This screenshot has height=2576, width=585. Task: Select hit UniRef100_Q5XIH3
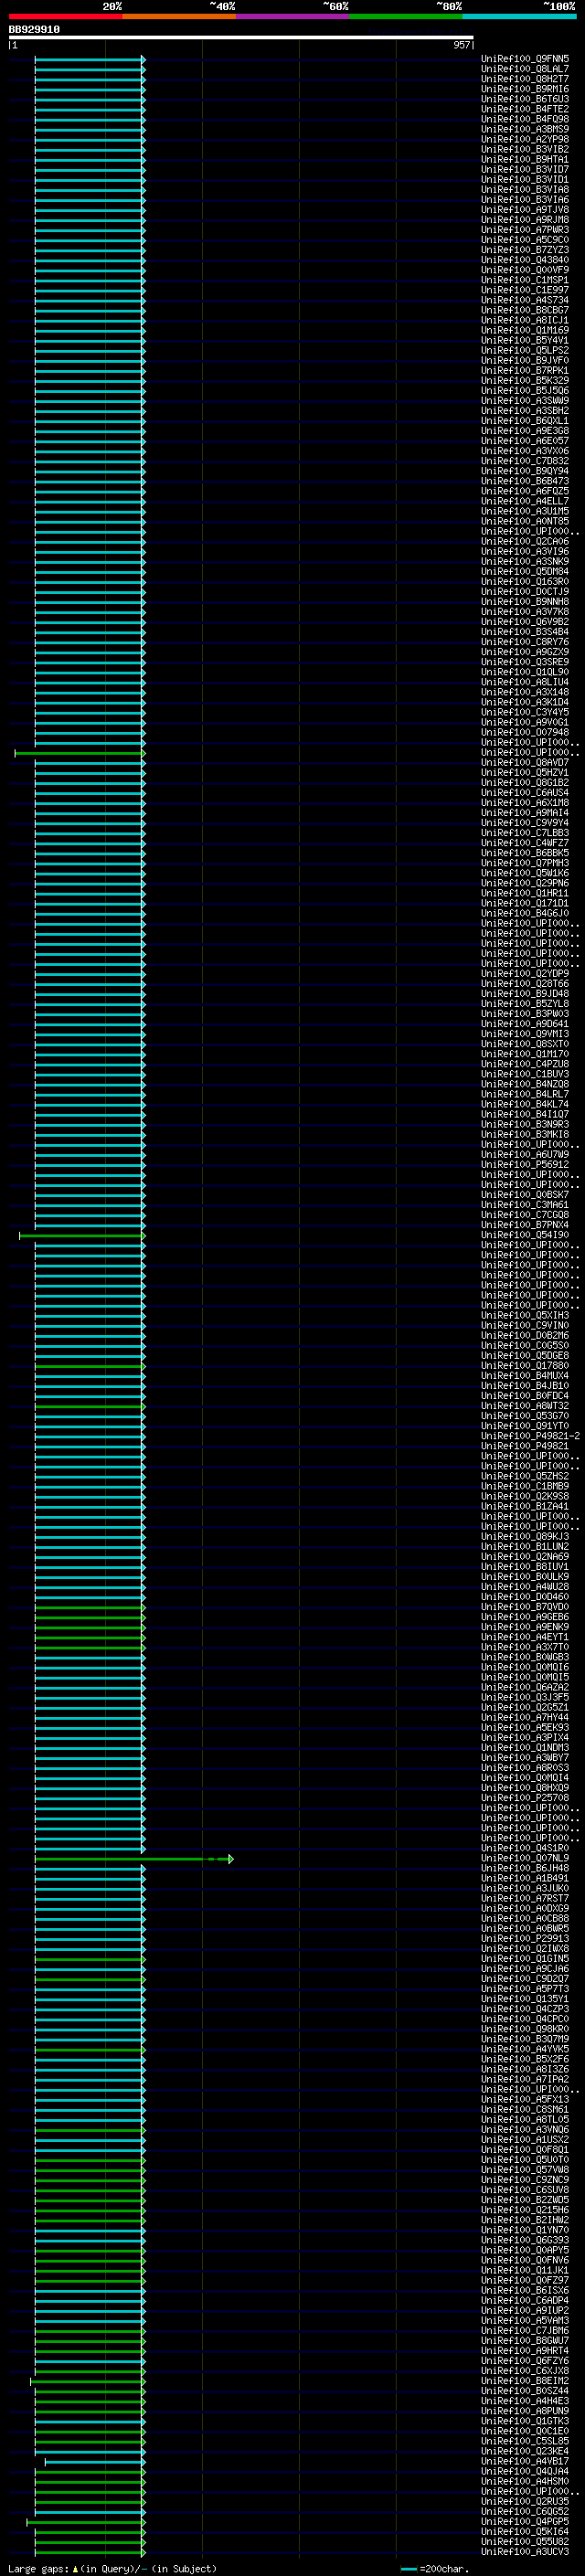tap(525, 1316)
